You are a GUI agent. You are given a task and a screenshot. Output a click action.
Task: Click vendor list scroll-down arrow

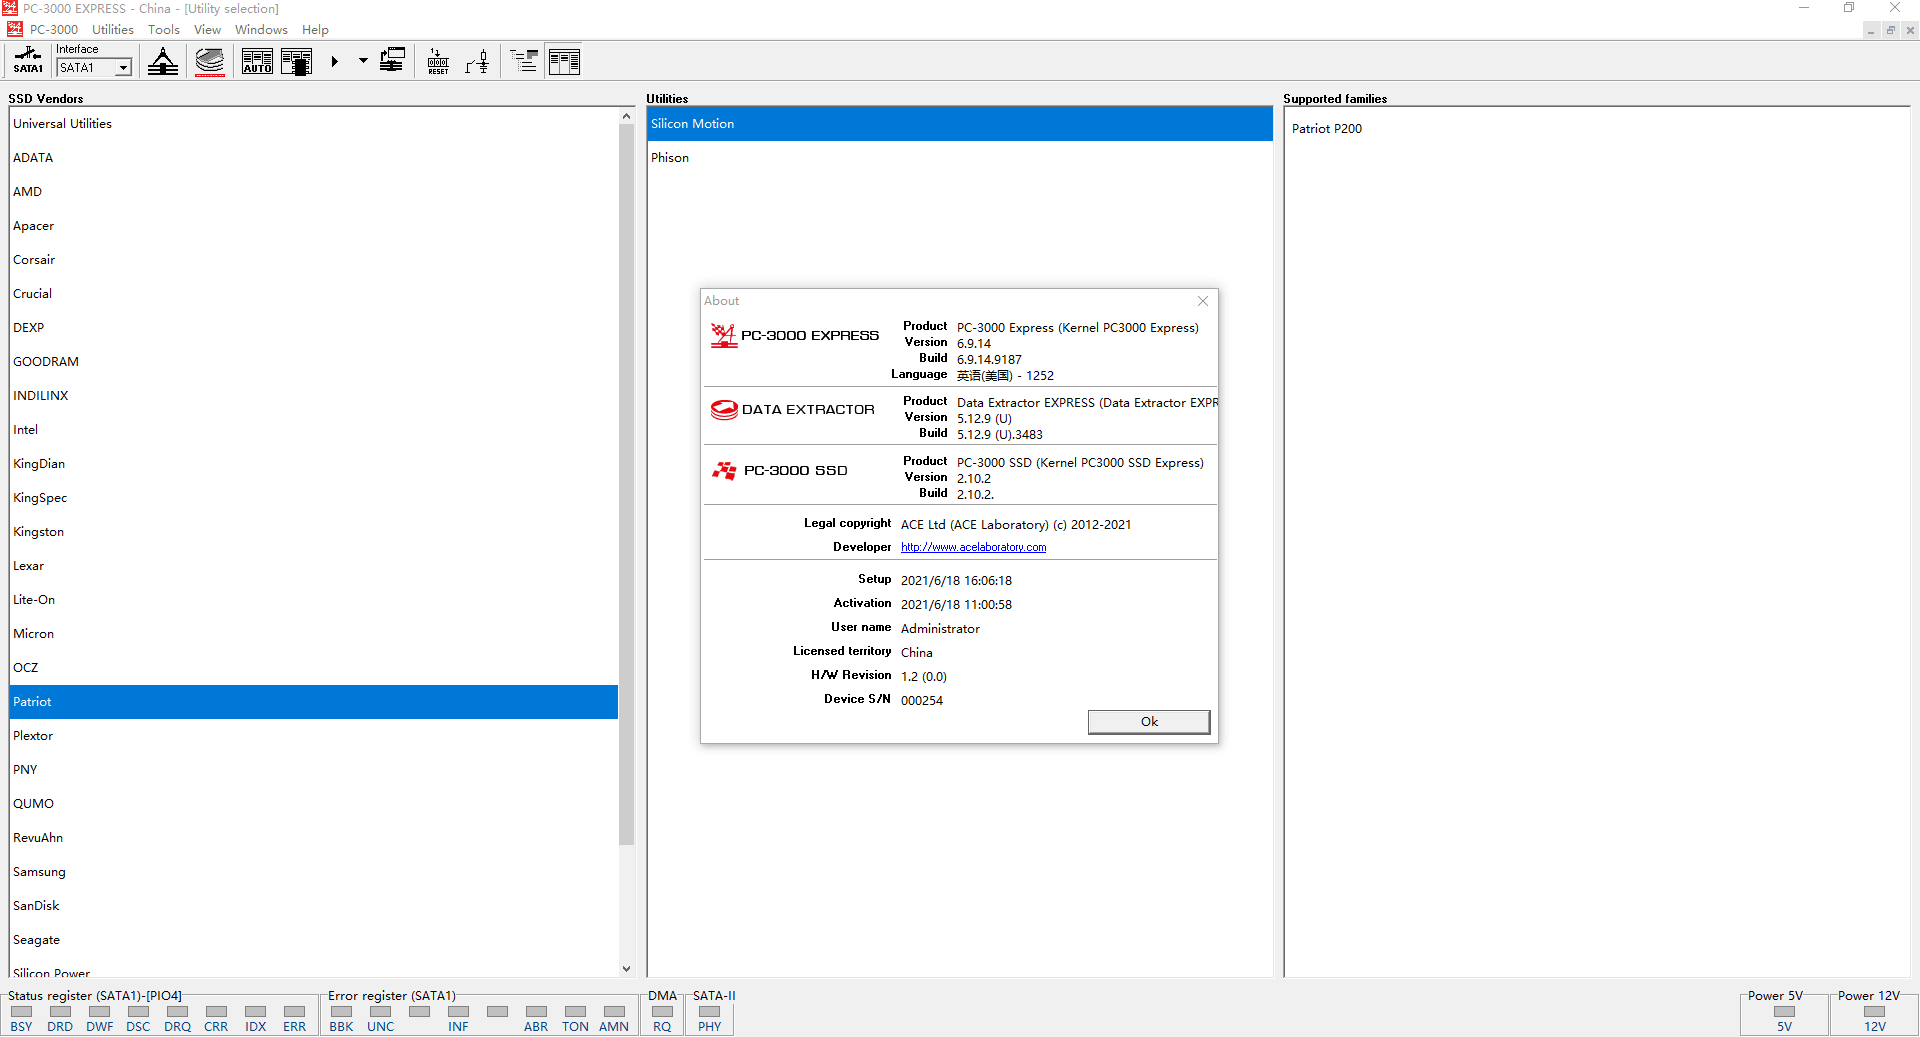(x=626, y=968)
